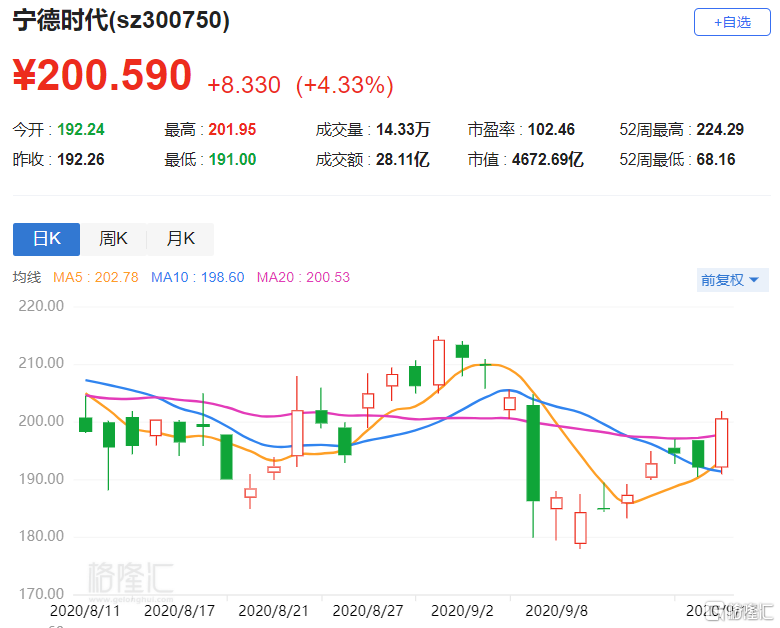This screenshot has width=780, height=628.
Task: Click the 2020/9/8 date axis label
Action: pos(557,611)
